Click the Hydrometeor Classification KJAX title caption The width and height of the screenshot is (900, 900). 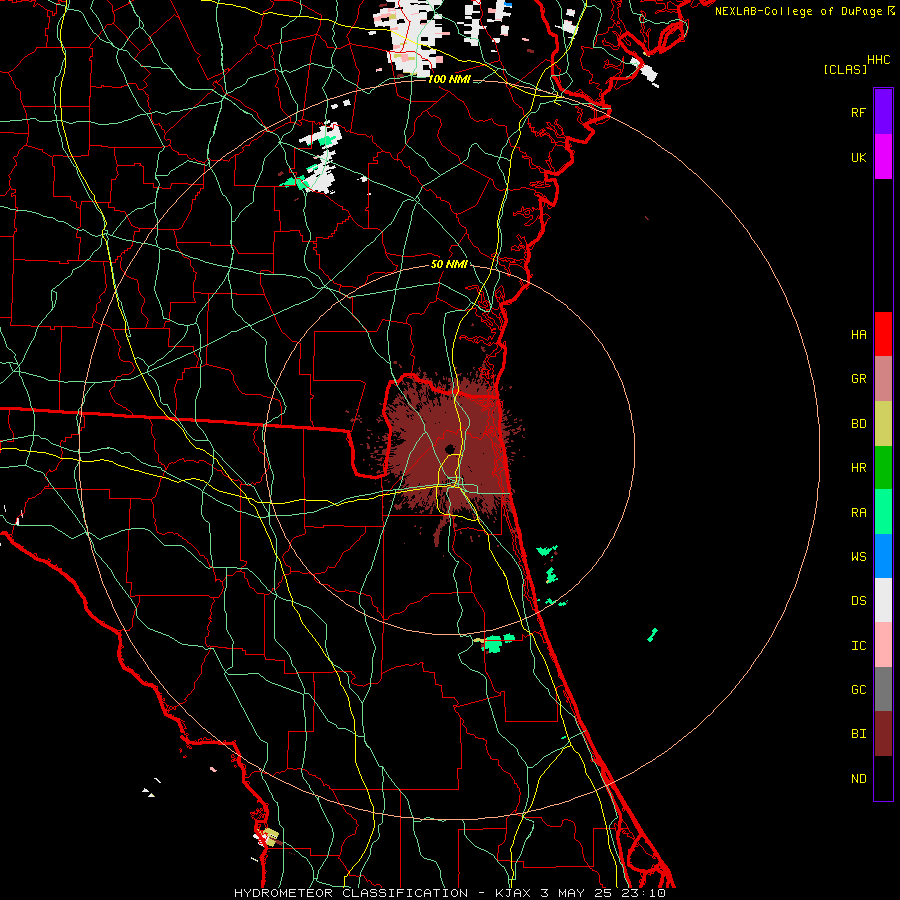[449, 893]
